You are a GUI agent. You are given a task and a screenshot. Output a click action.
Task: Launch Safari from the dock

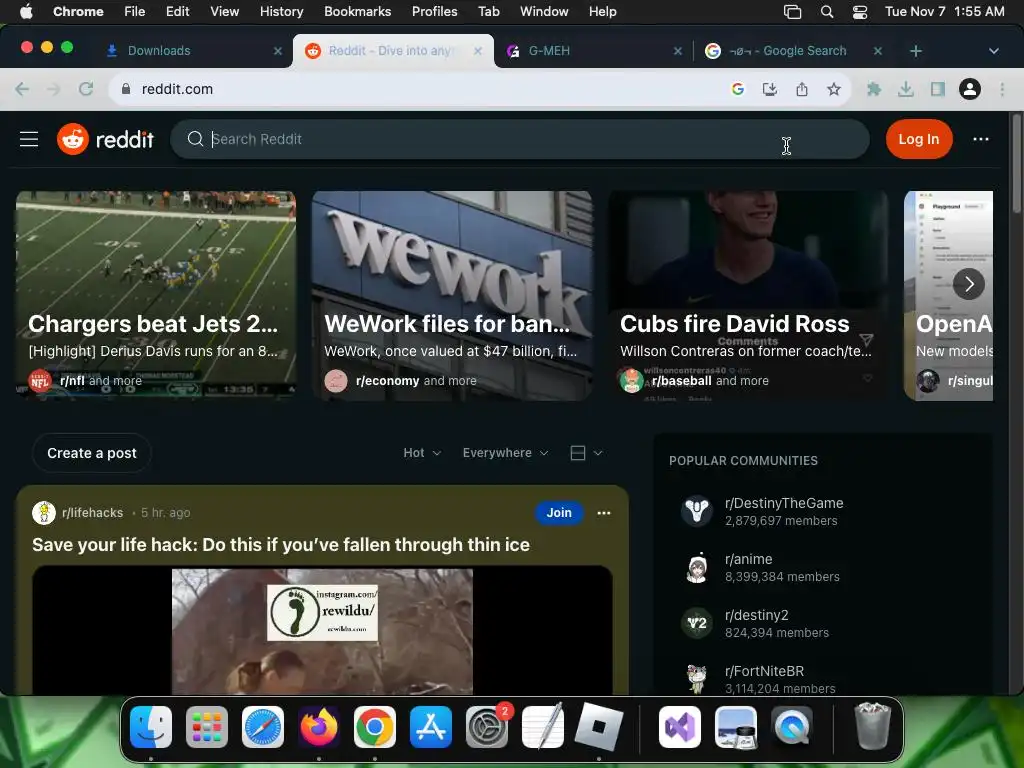point(263,727)
